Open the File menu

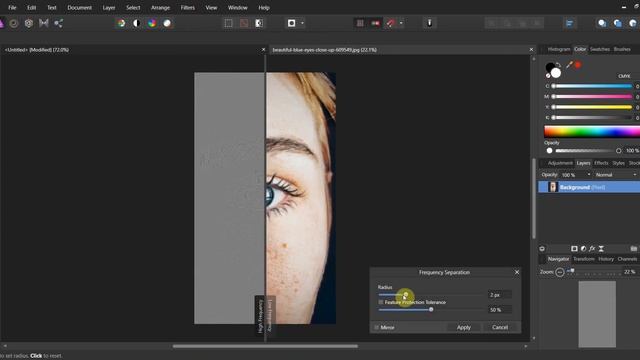pos(12,7)
